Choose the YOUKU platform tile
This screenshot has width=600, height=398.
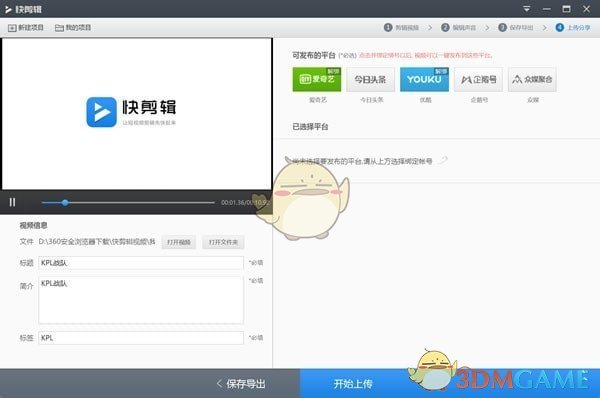pyautogui.click(x=424, y=80)
